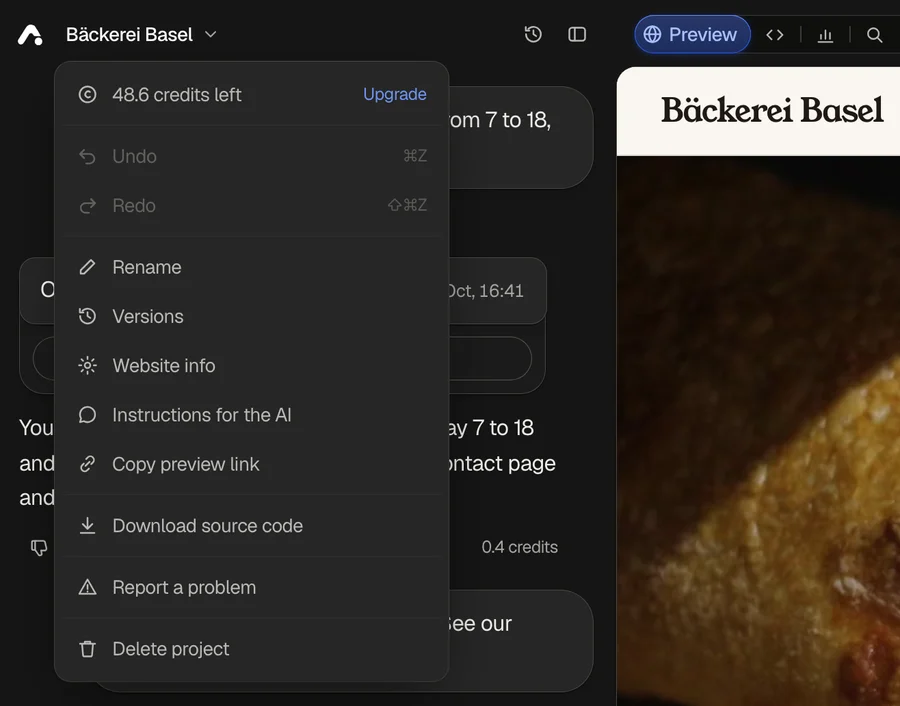Screen dimensions: 900x706
Task: Open Website info menu item
Action: (x=252, y=366)
